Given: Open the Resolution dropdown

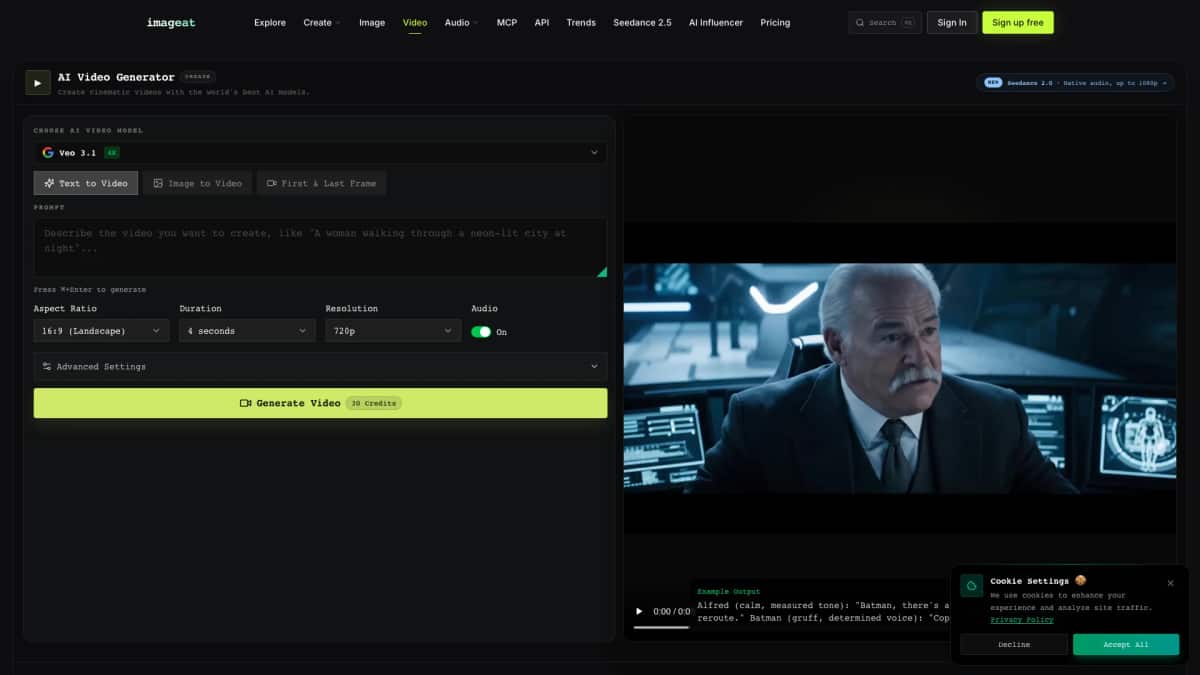Looking at the screenshot, I should coord(393,331).
